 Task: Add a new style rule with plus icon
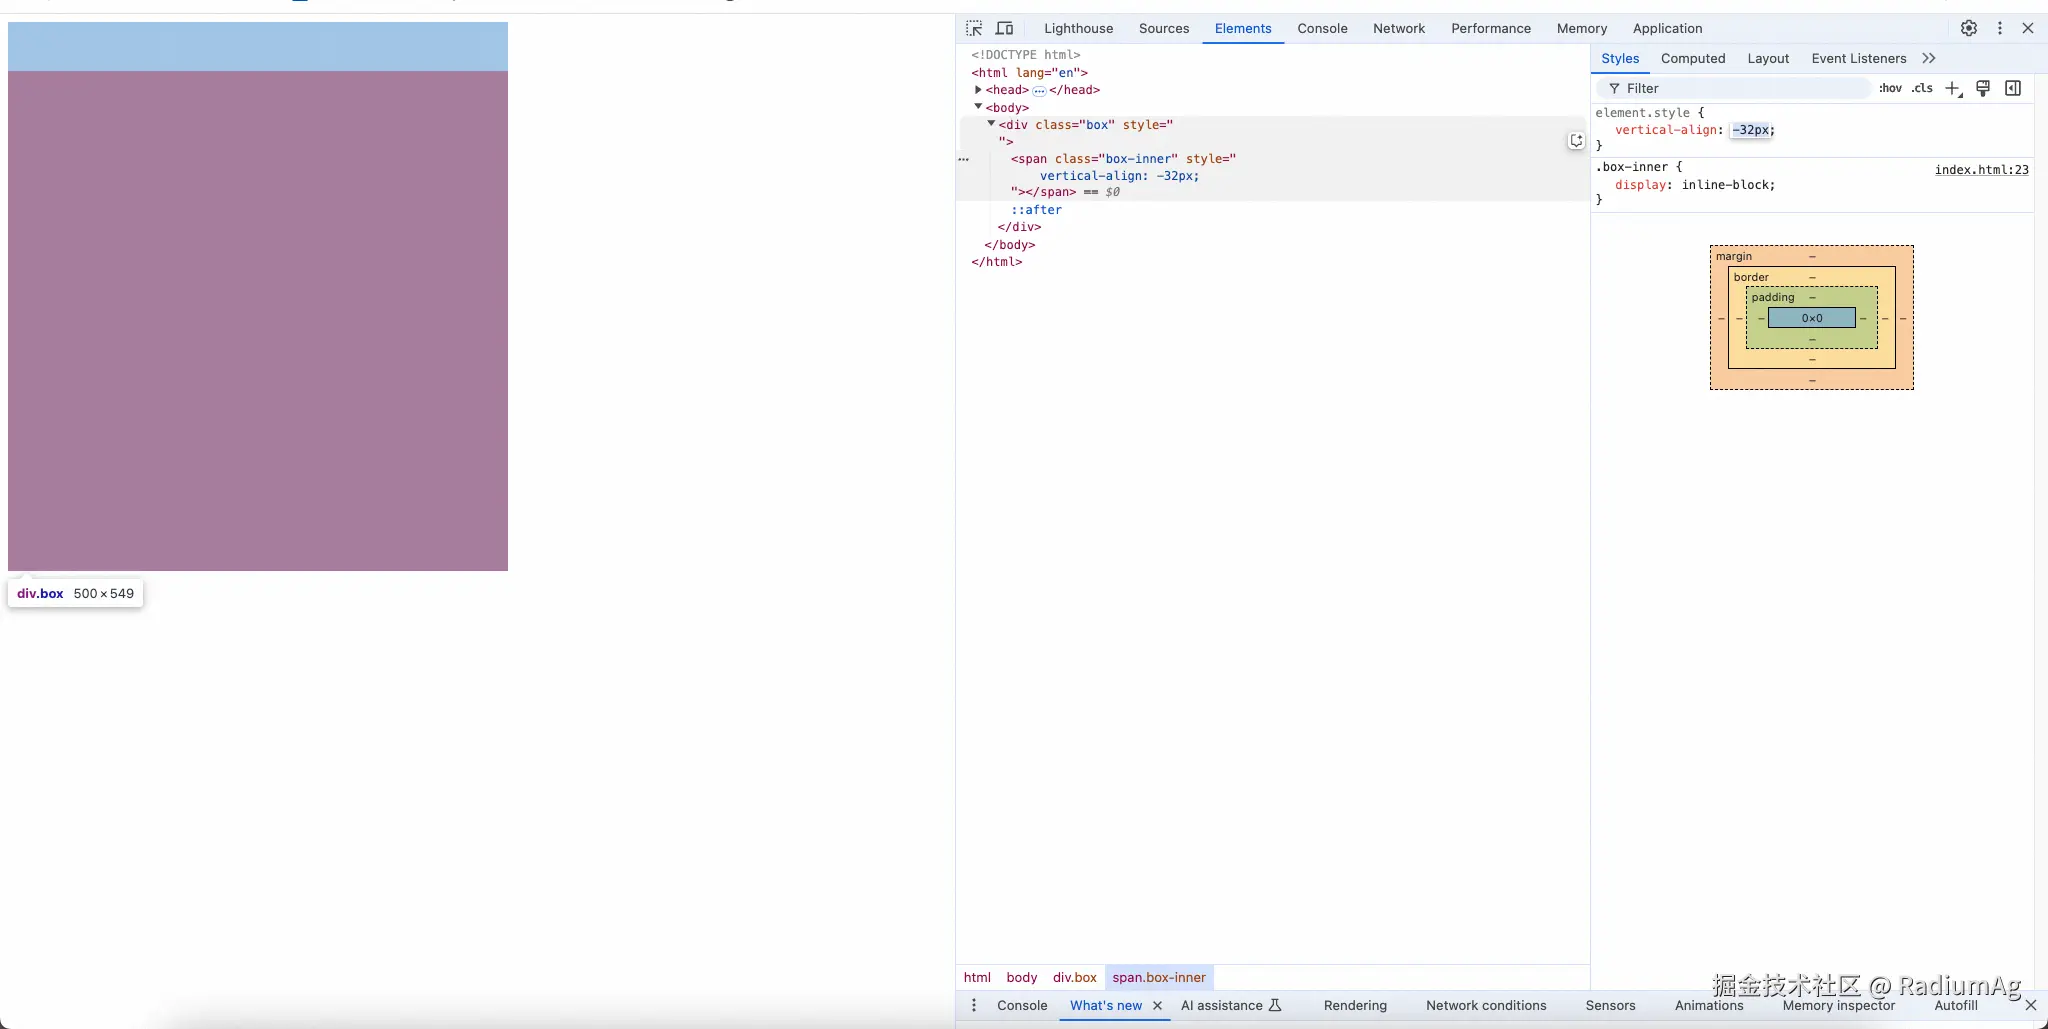point(1953,88)
